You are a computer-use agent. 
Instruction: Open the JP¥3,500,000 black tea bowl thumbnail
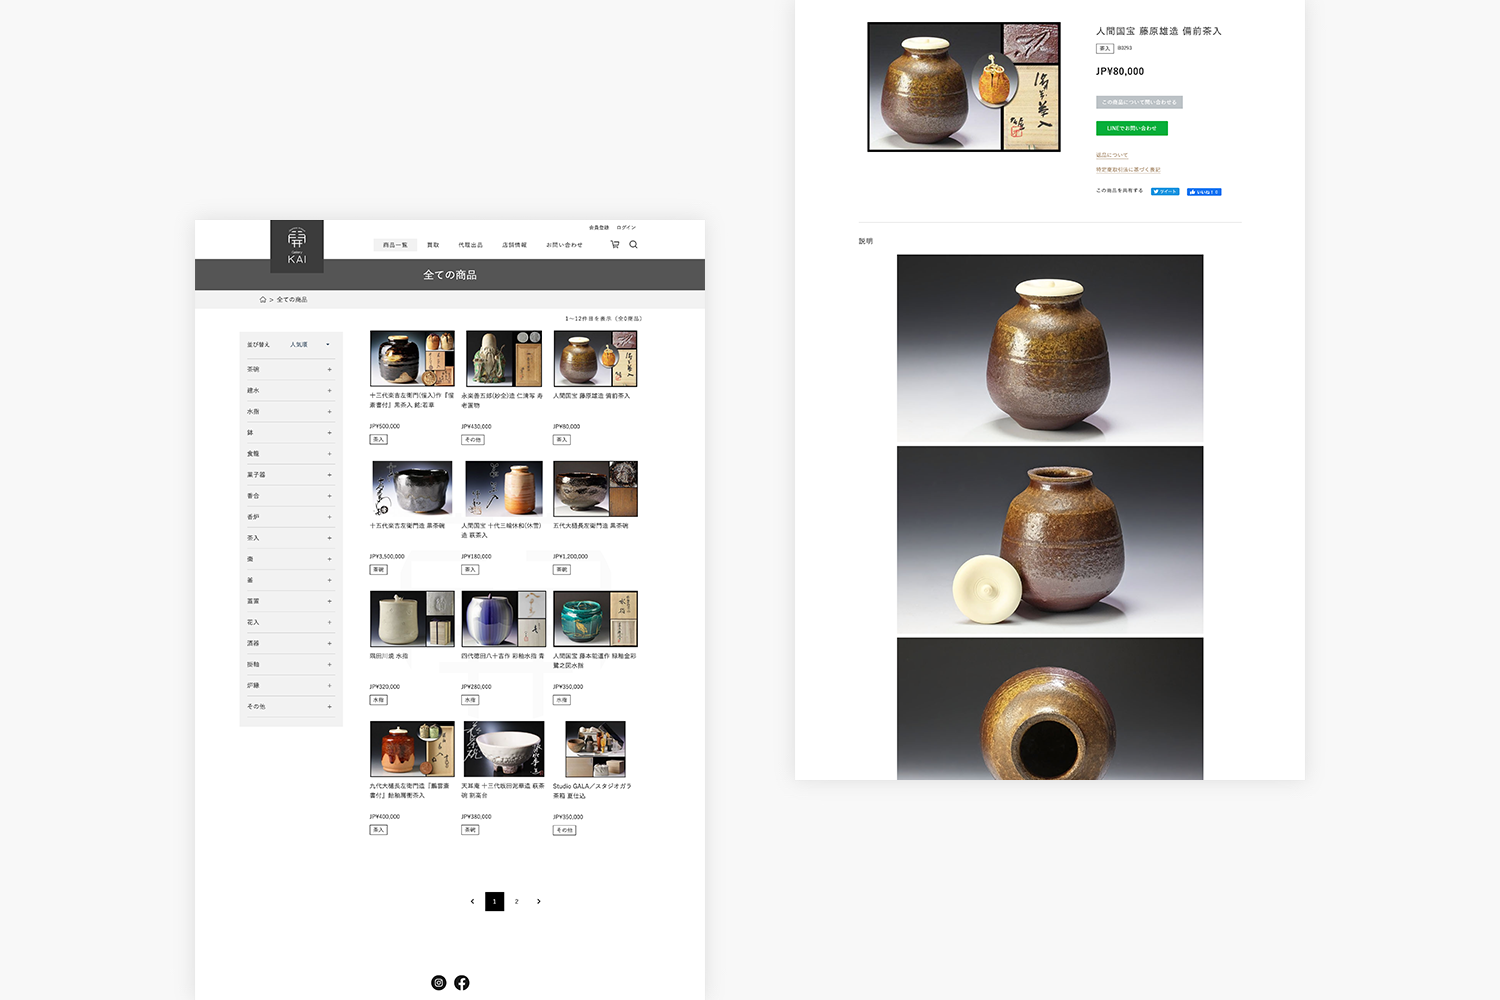click(412, 488)
